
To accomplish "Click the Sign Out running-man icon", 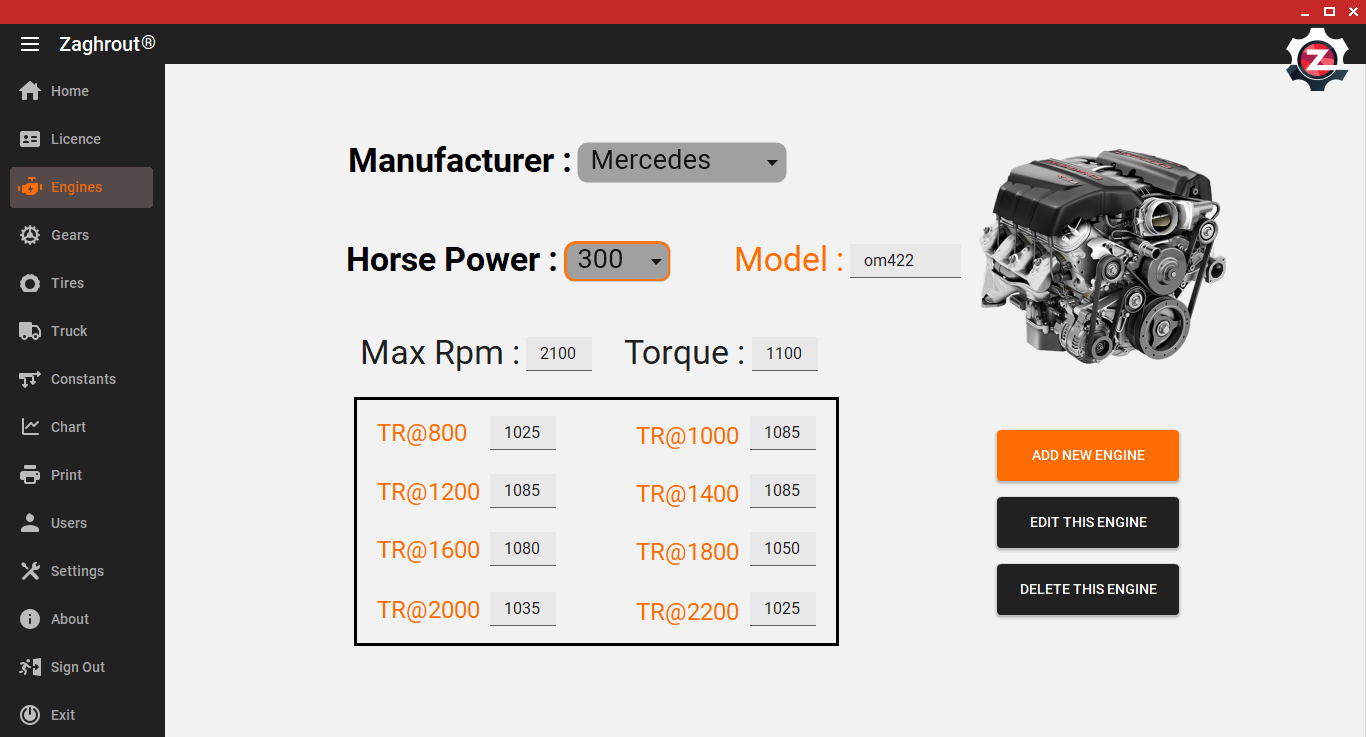I will click(30, 667).
